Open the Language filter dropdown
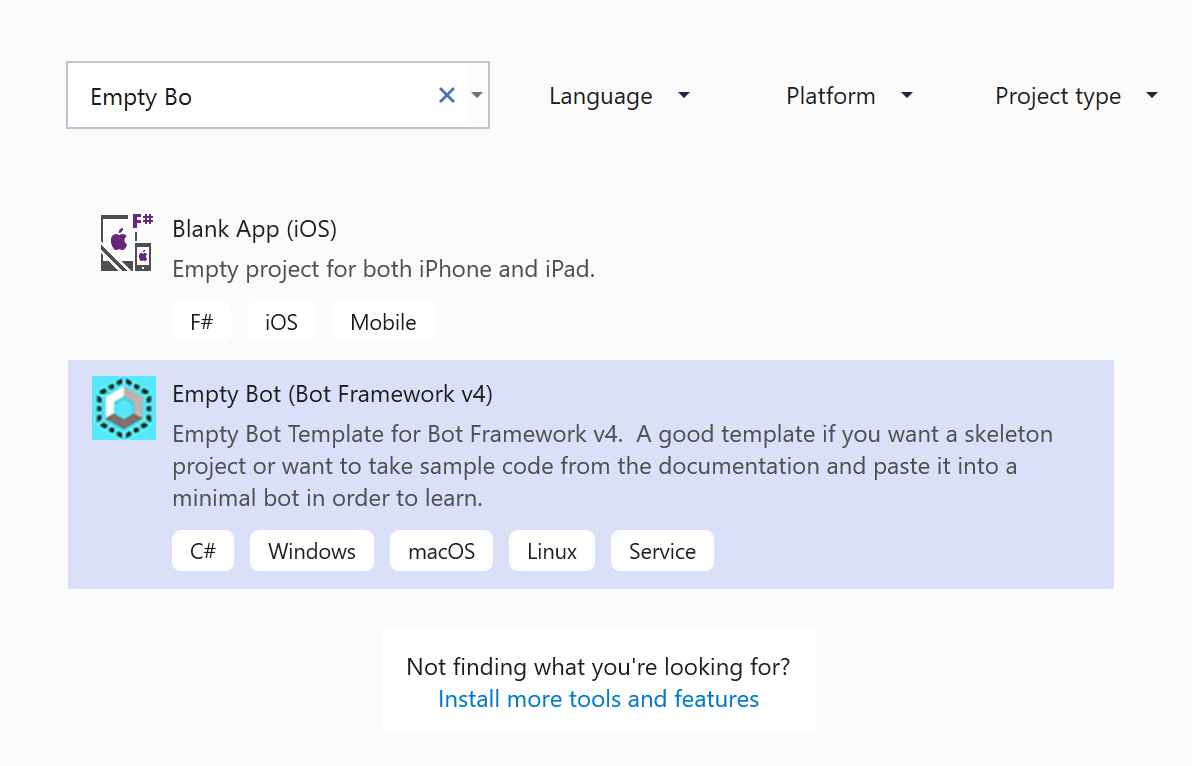Image resolution: width=1192 pixels, height=766 pixels. [620, 96]
